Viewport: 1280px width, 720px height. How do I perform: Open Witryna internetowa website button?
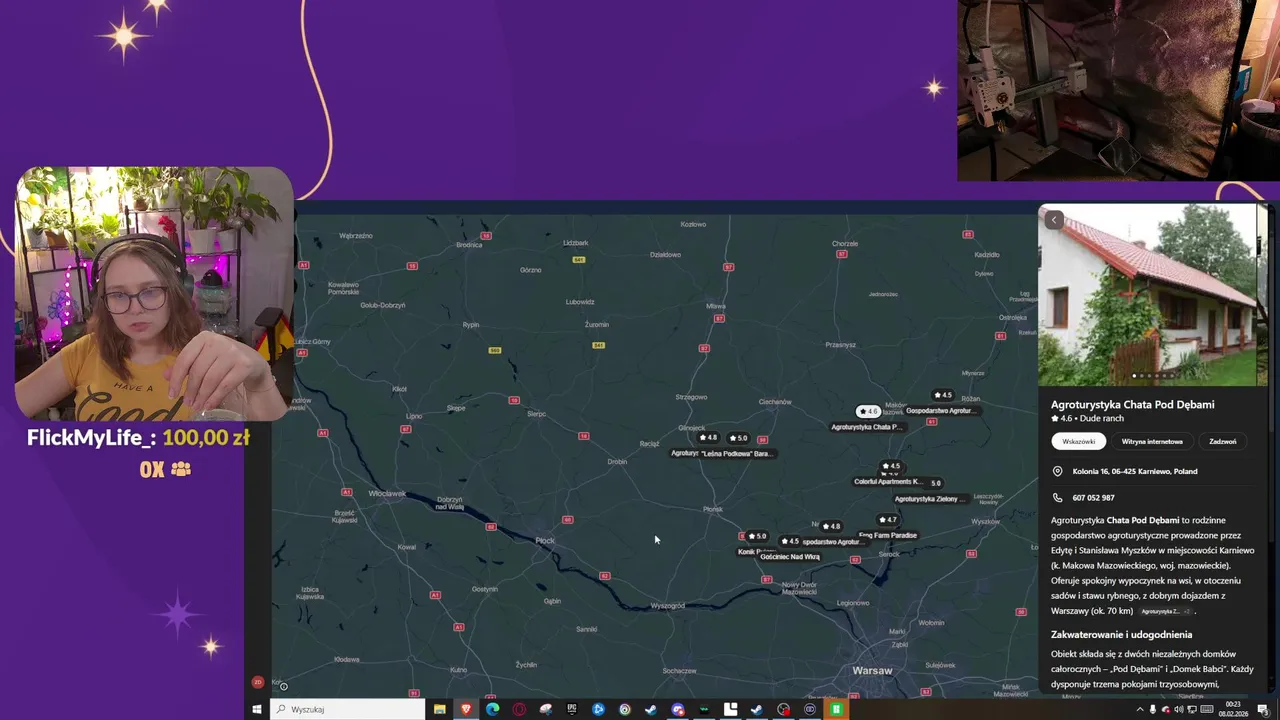tap(1152, 441)
